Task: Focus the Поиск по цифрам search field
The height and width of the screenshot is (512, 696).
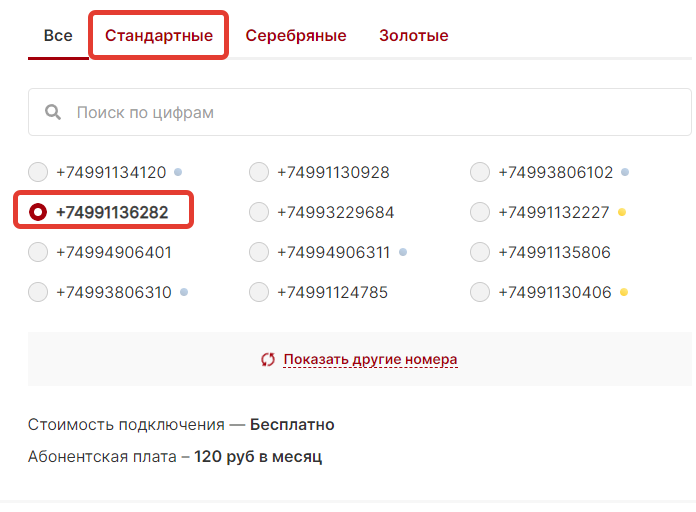Action: [360, 112]
